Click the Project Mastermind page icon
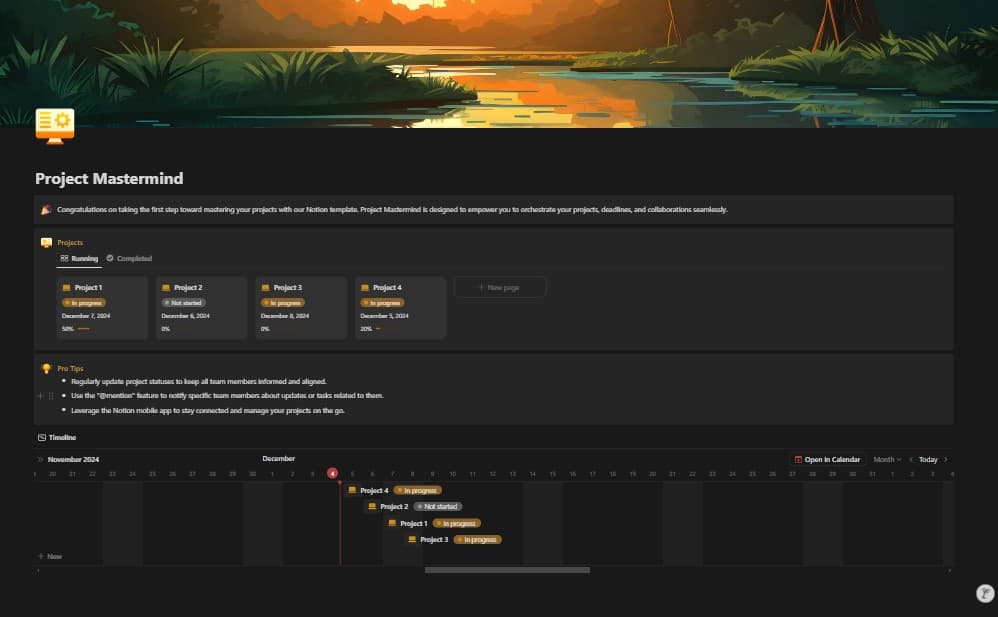 (55, 126)
